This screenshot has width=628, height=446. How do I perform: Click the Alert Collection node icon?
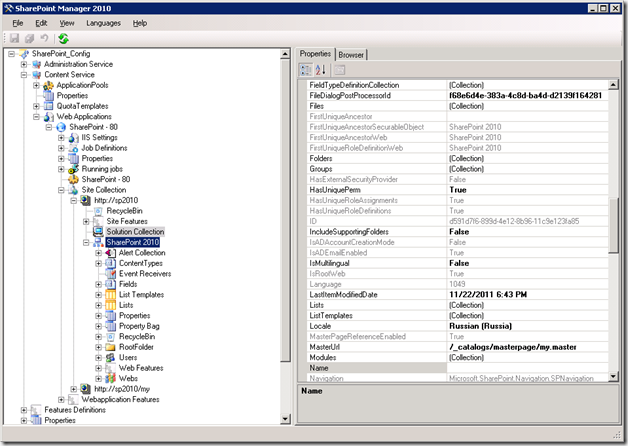tap(111, 253)
